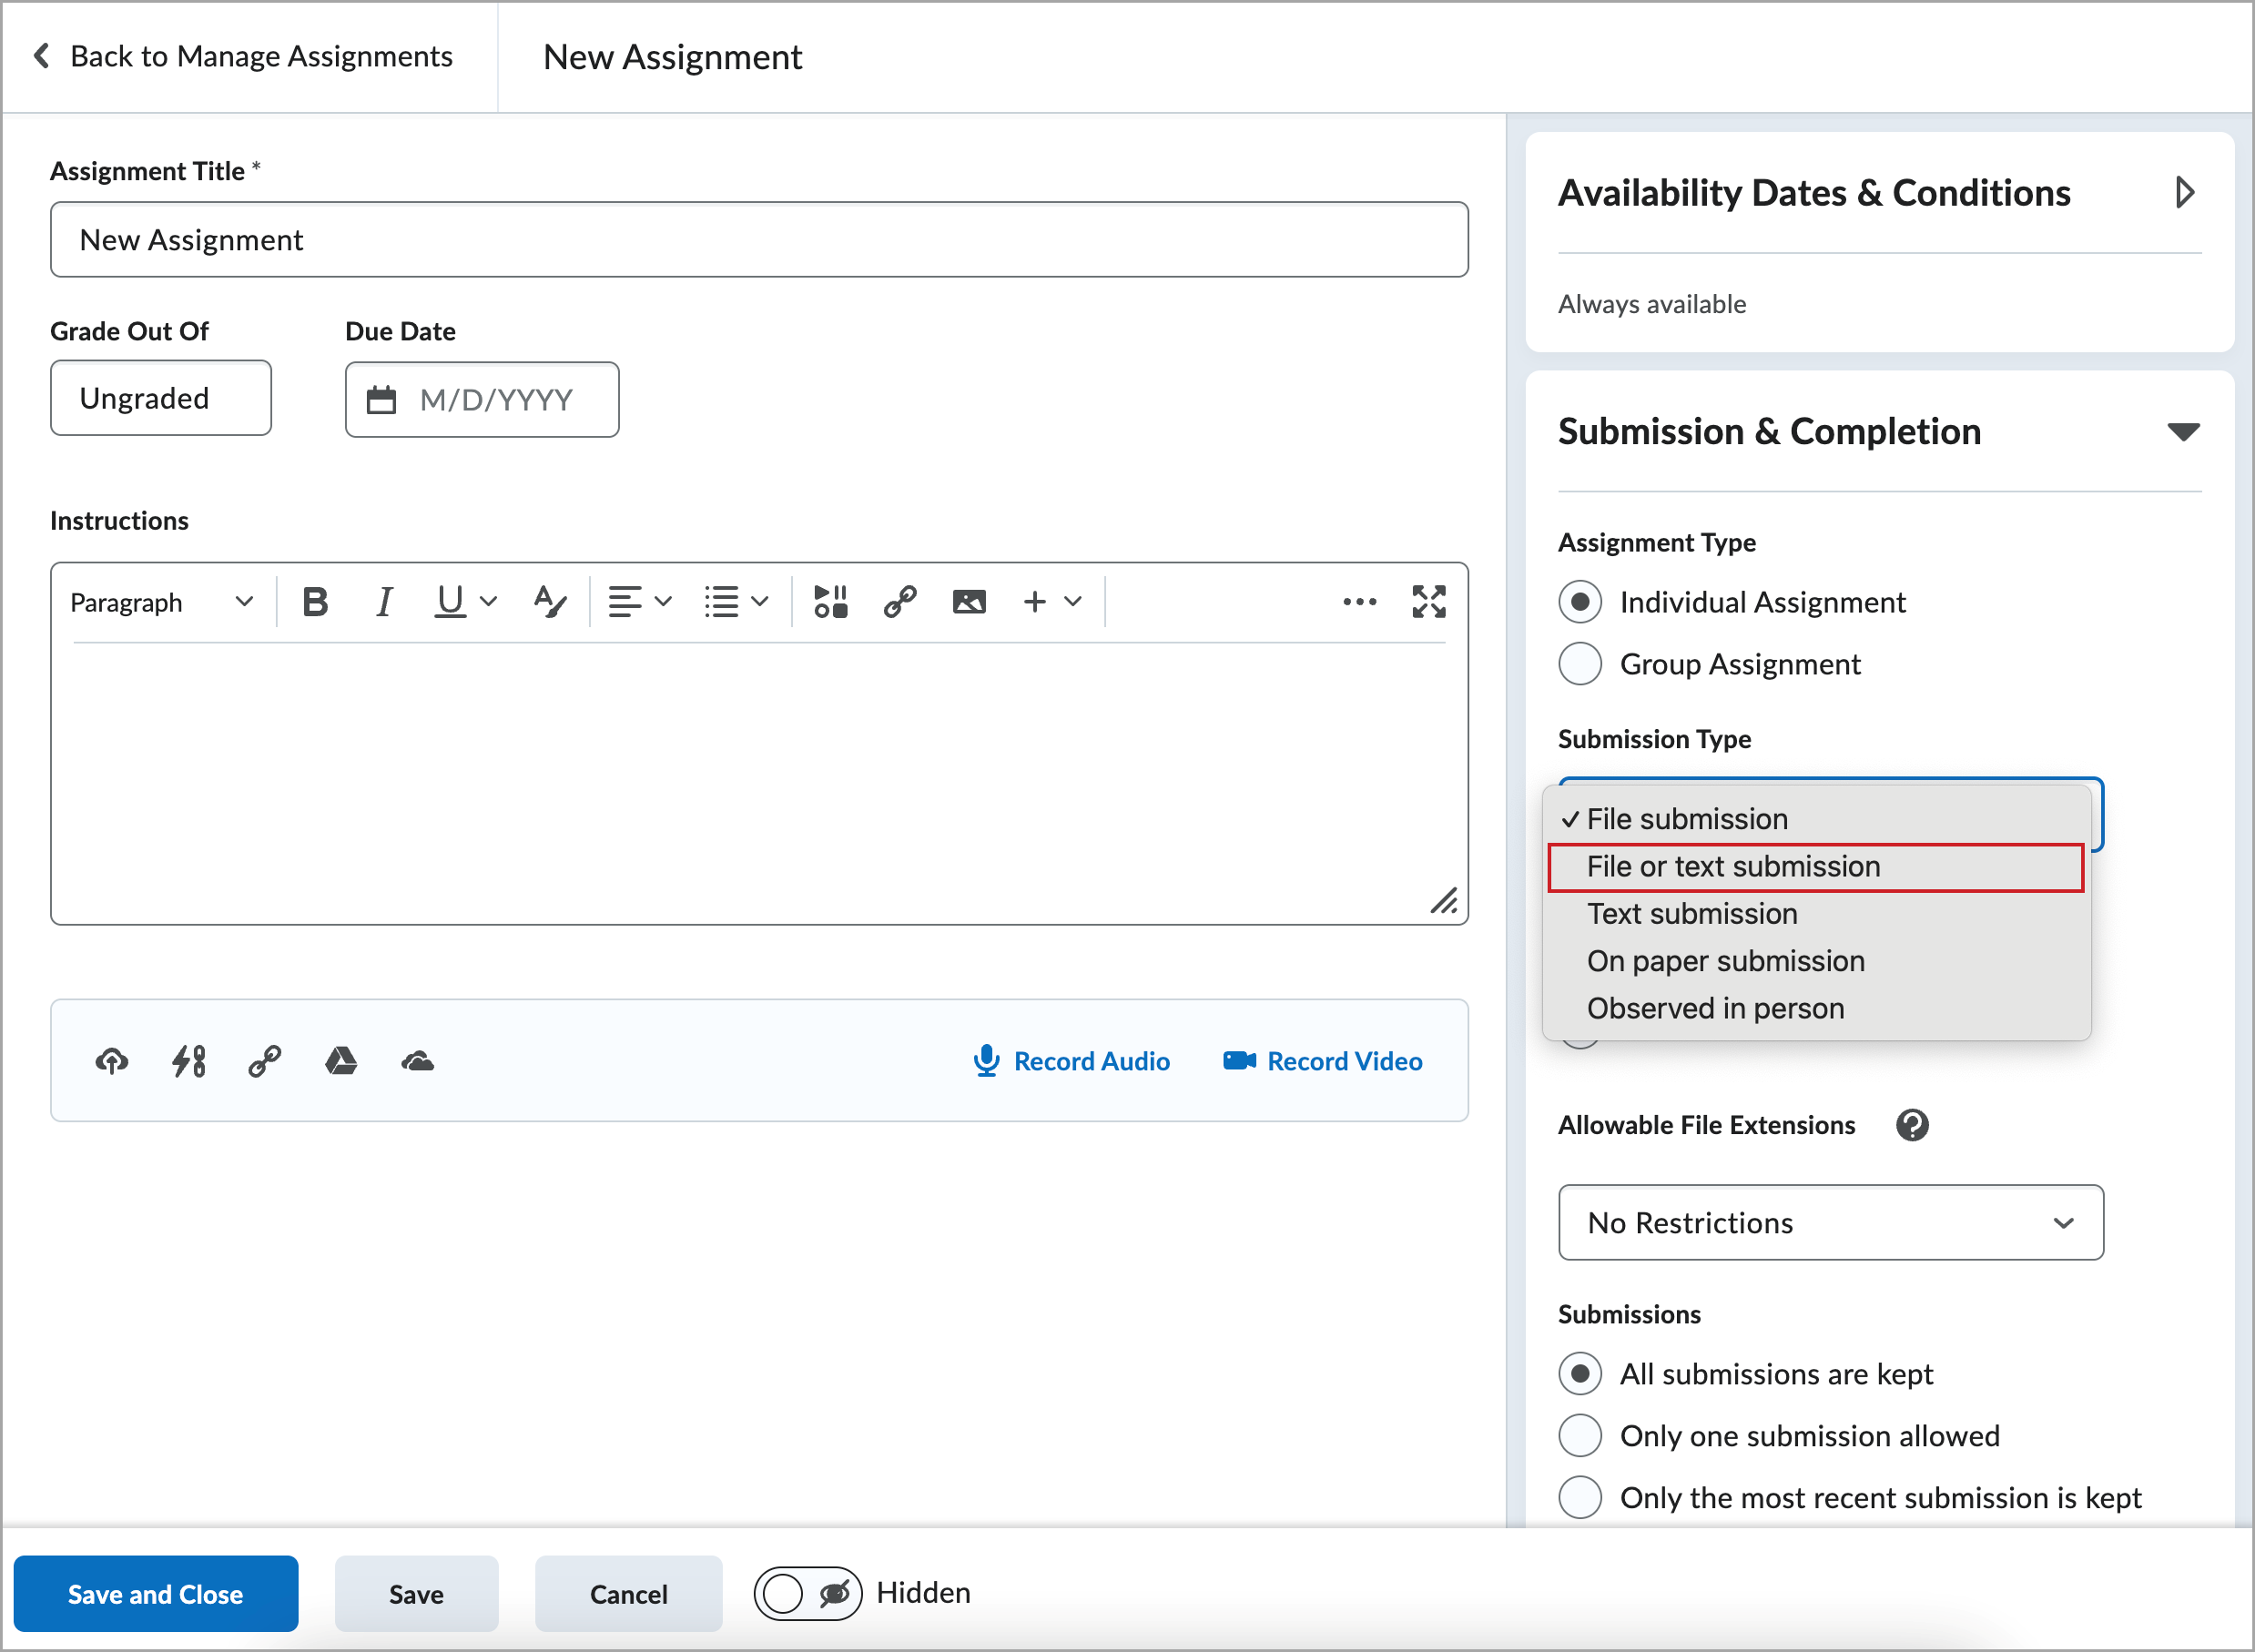Attach a file from OneDrive
The width and height of the screenshot is (2255, 1652).
coord(417,1061)
